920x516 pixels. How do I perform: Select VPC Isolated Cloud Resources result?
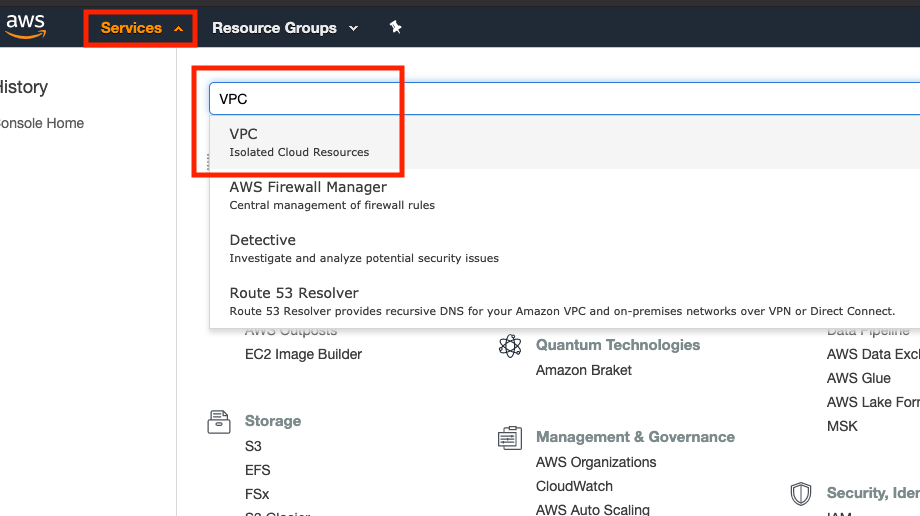click(299, 142)
